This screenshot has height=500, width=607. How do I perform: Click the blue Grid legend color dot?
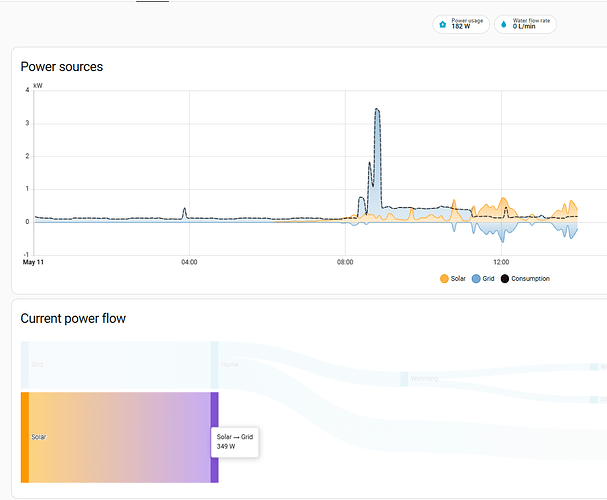pos(476,279)
